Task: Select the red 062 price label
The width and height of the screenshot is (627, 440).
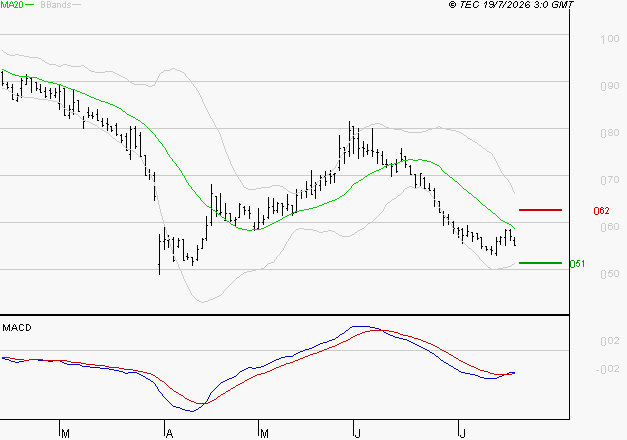Action: pos(601,211)
